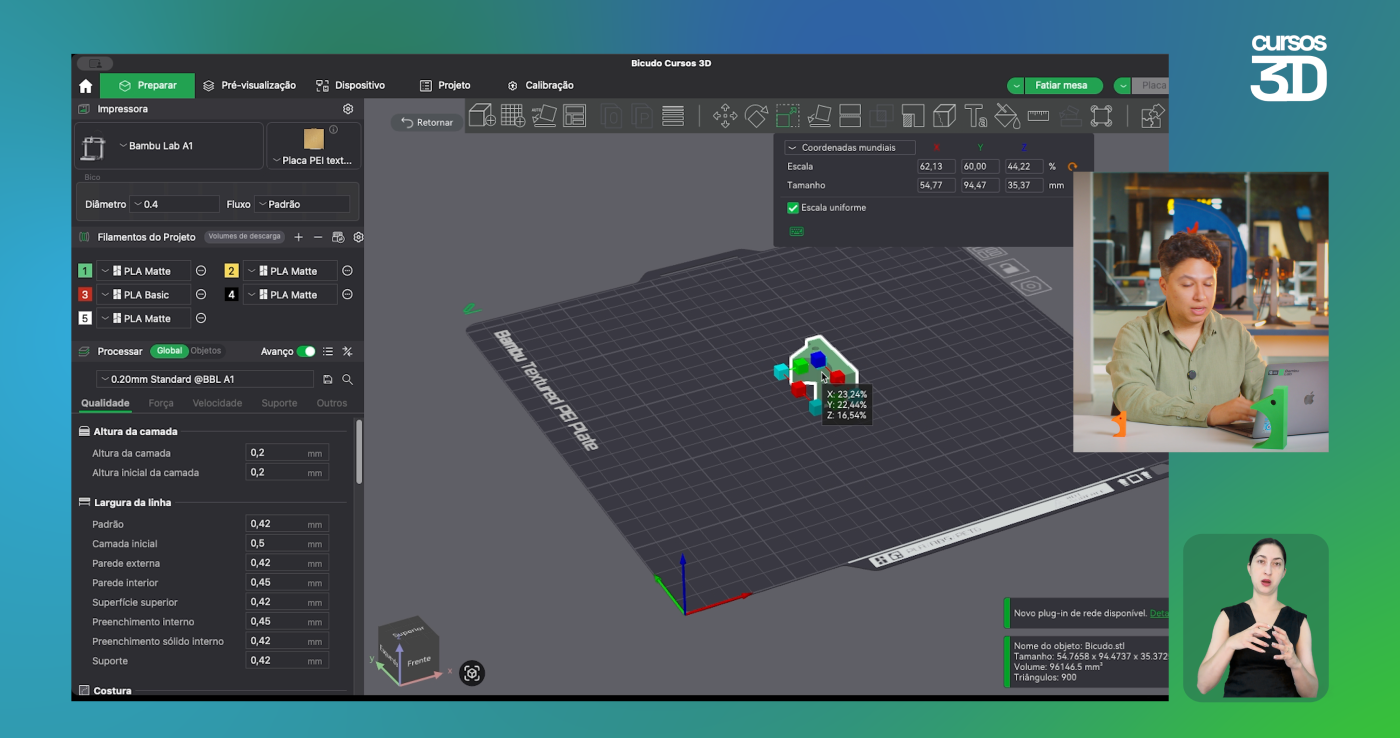Open filament 1 PLA Matte dropdown
The width and height of the screenshot is (1400, 738).
click(x=143, y=271)
